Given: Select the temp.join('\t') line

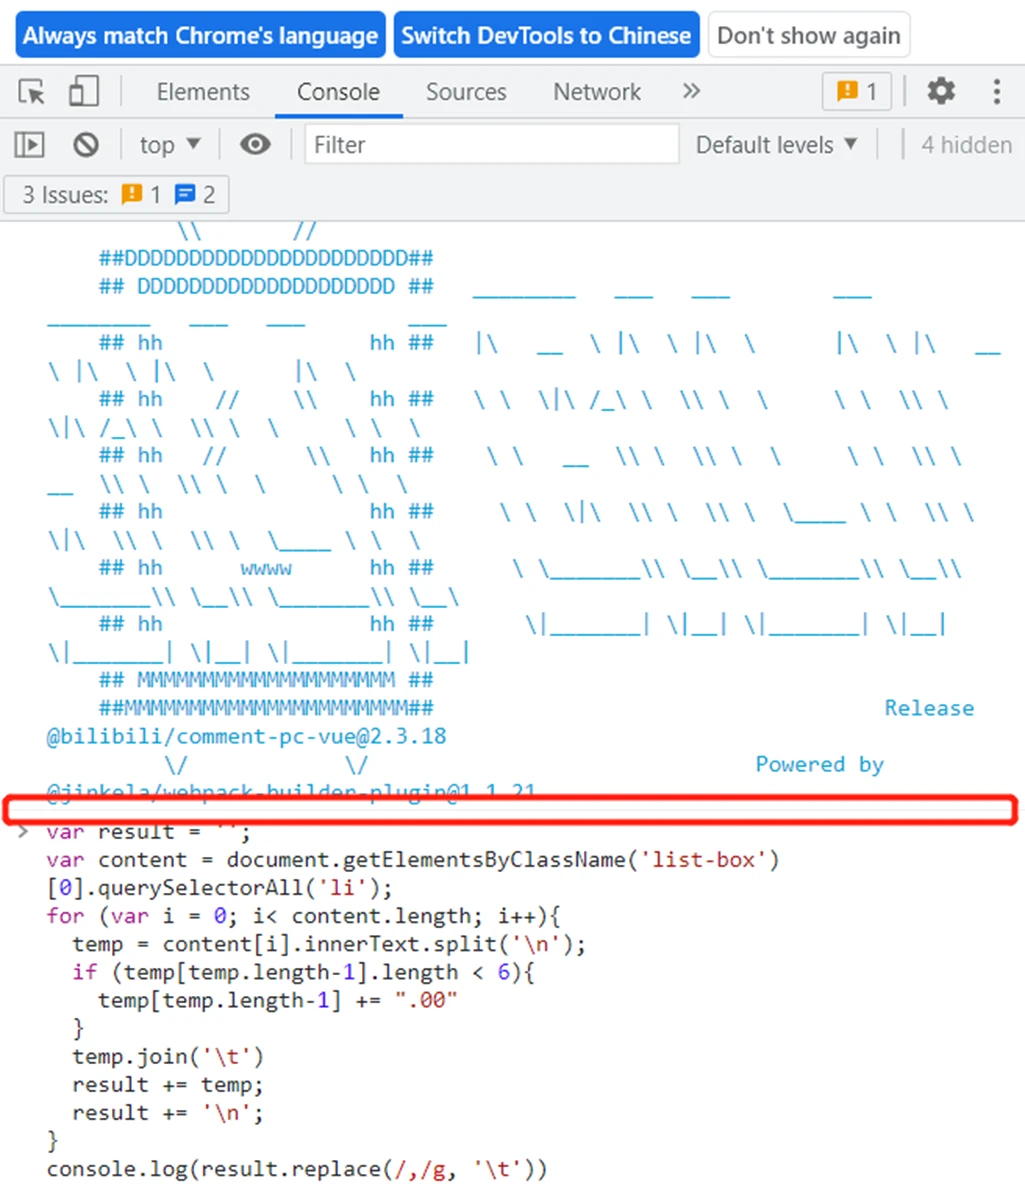Looking at the screenshot, I should coord(167,1056).
